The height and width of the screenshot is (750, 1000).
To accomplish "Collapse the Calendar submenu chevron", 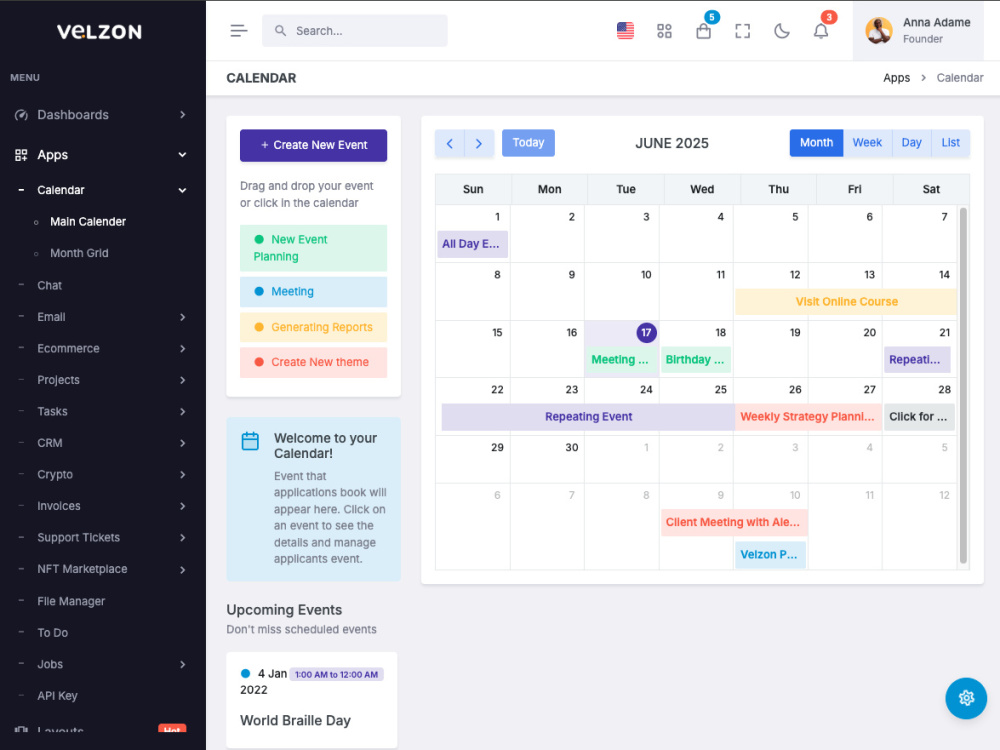I will coord(182,190).
